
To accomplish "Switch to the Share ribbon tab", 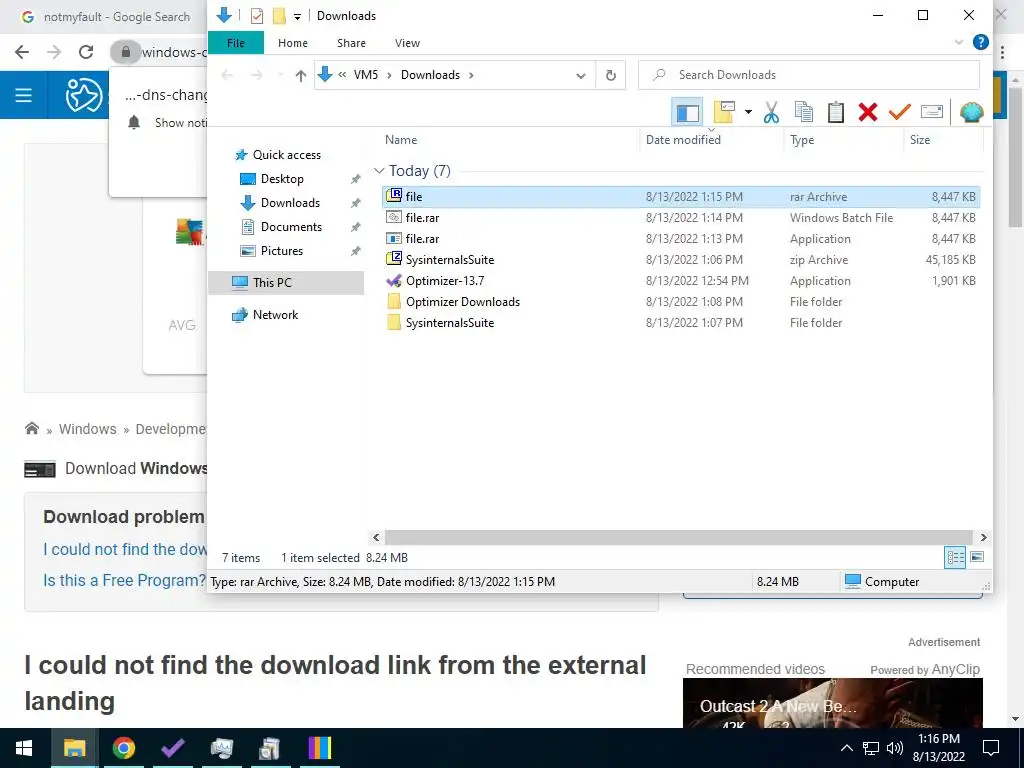I will [x=351, y=43].
